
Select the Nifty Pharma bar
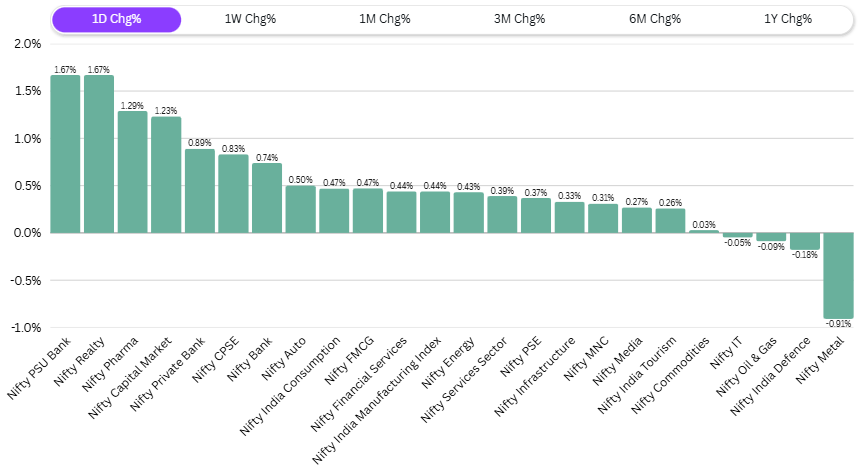(132, 172)
